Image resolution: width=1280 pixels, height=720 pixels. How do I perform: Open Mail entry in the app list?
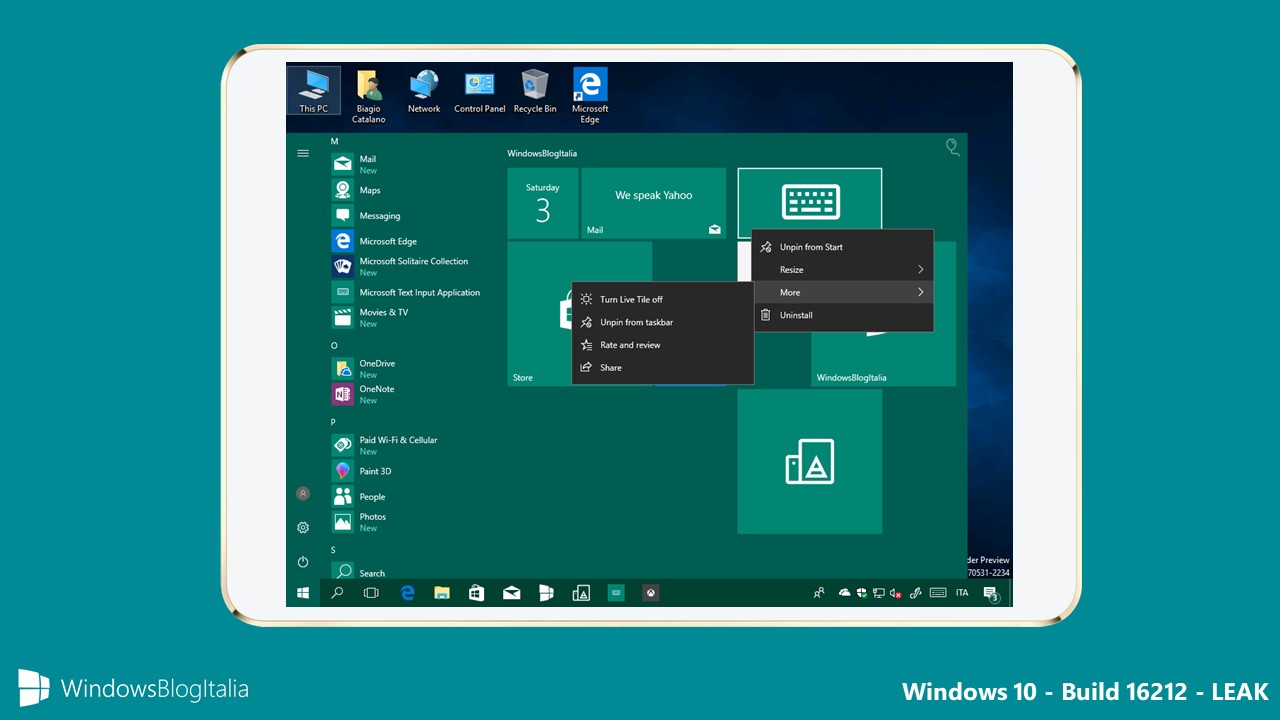click(406, 164)
